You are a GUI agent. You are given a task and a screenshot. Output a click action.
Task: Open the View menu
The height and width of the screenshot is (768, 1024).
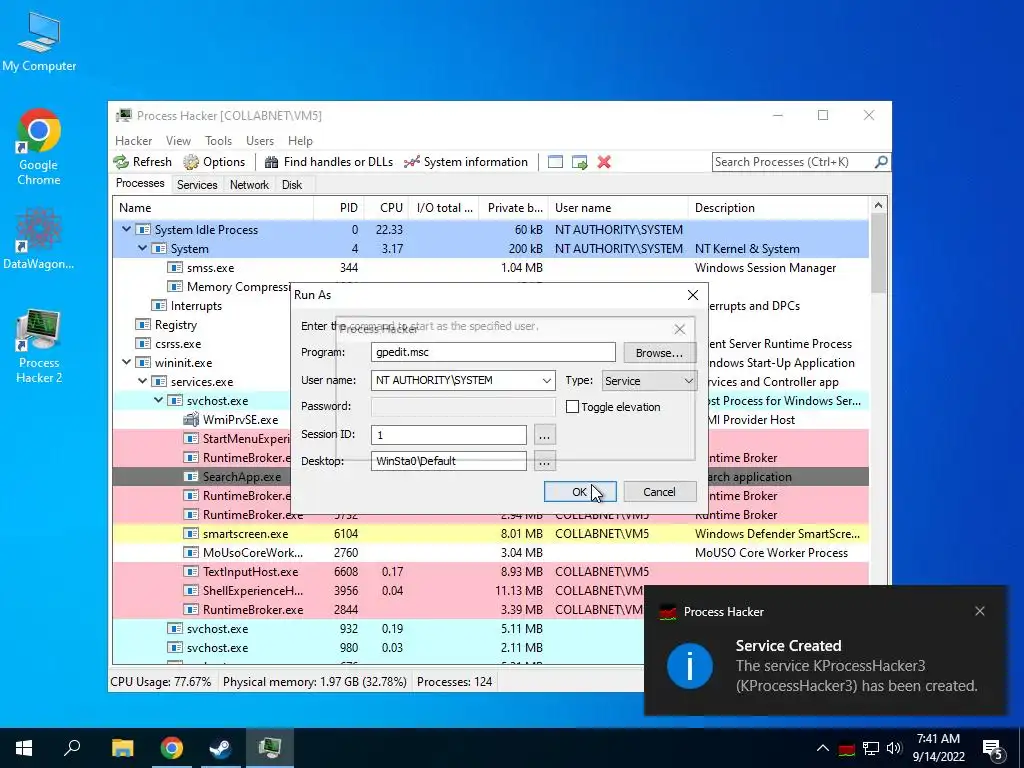[178, 140]
